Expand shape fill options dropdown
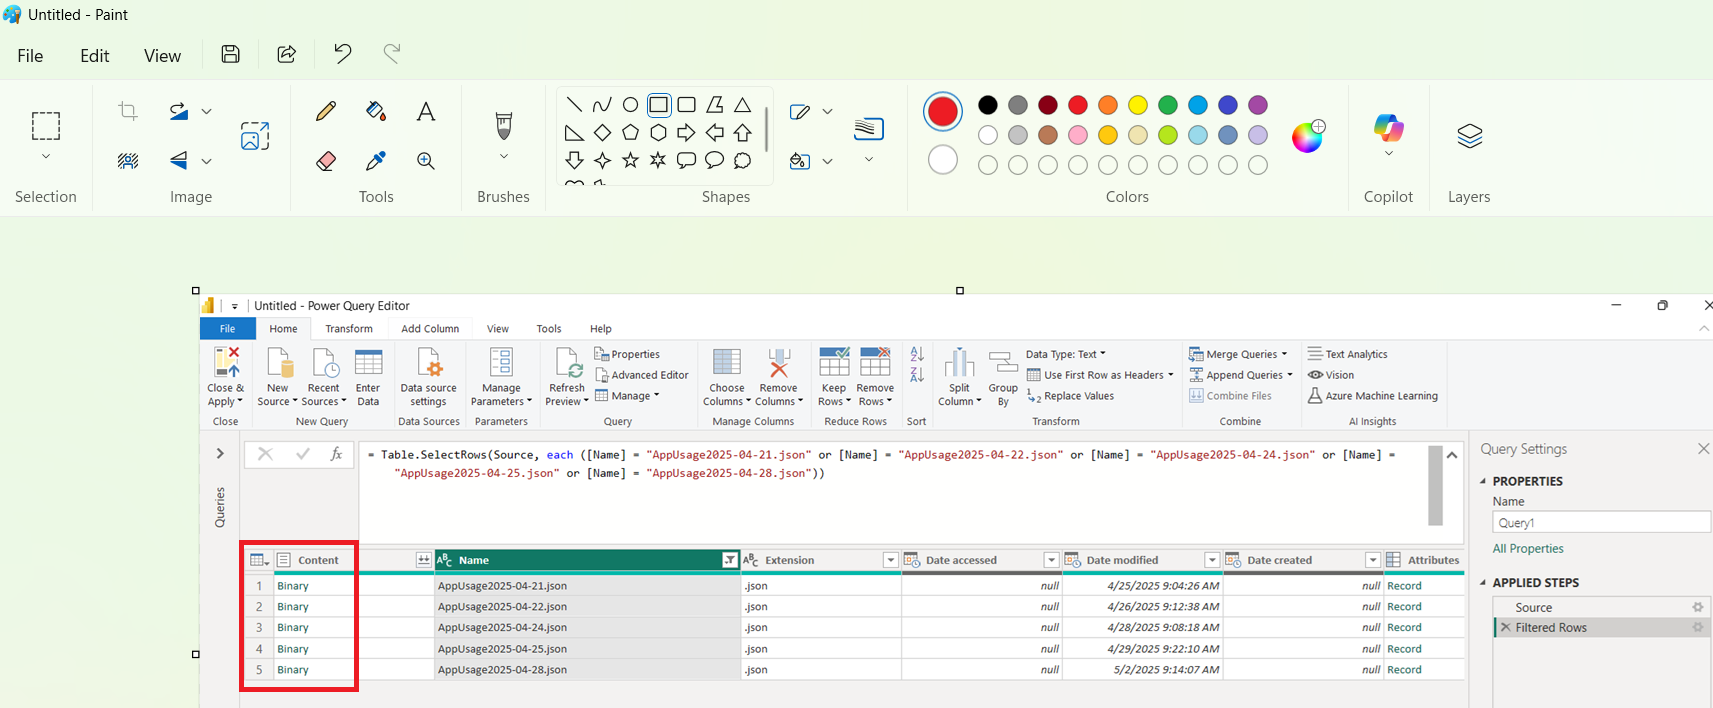The image size is (1713, 708). [x=827, y=161]
